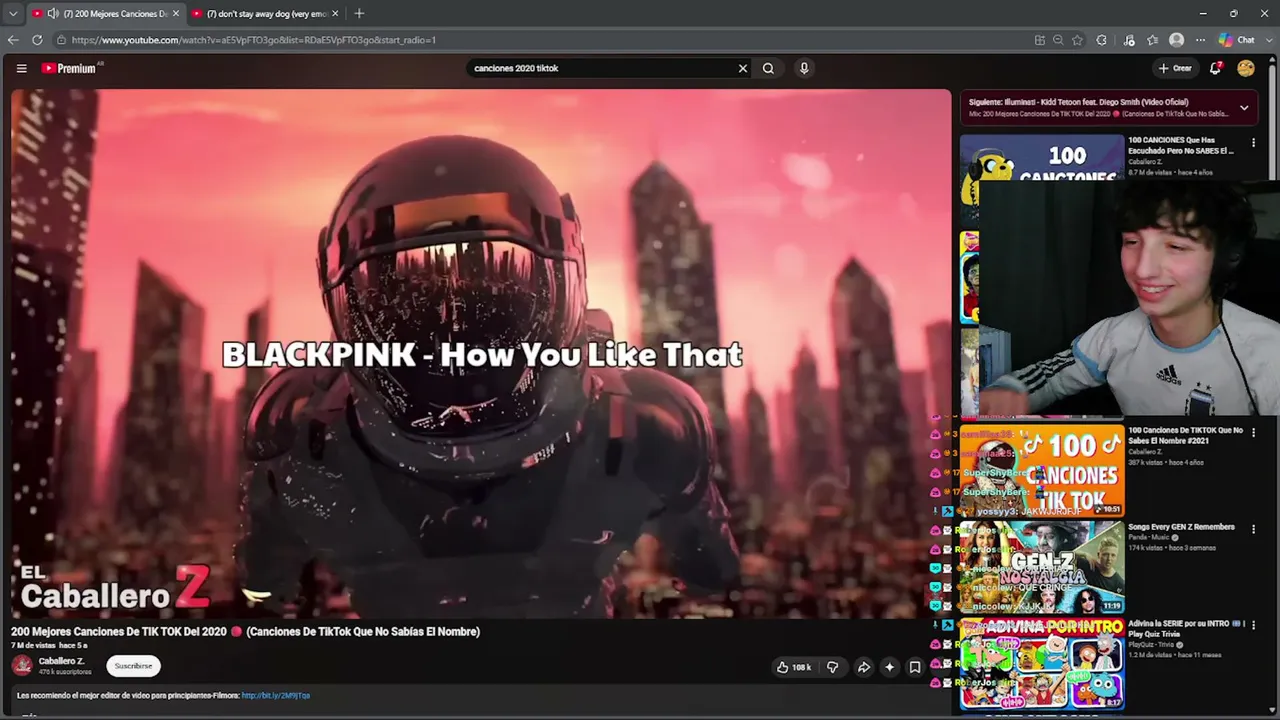The height and width of the screenshot is (720, 1280).
Task: Play the Gen-Z Nostalgia thumbnail
Action: [1041, 567]
